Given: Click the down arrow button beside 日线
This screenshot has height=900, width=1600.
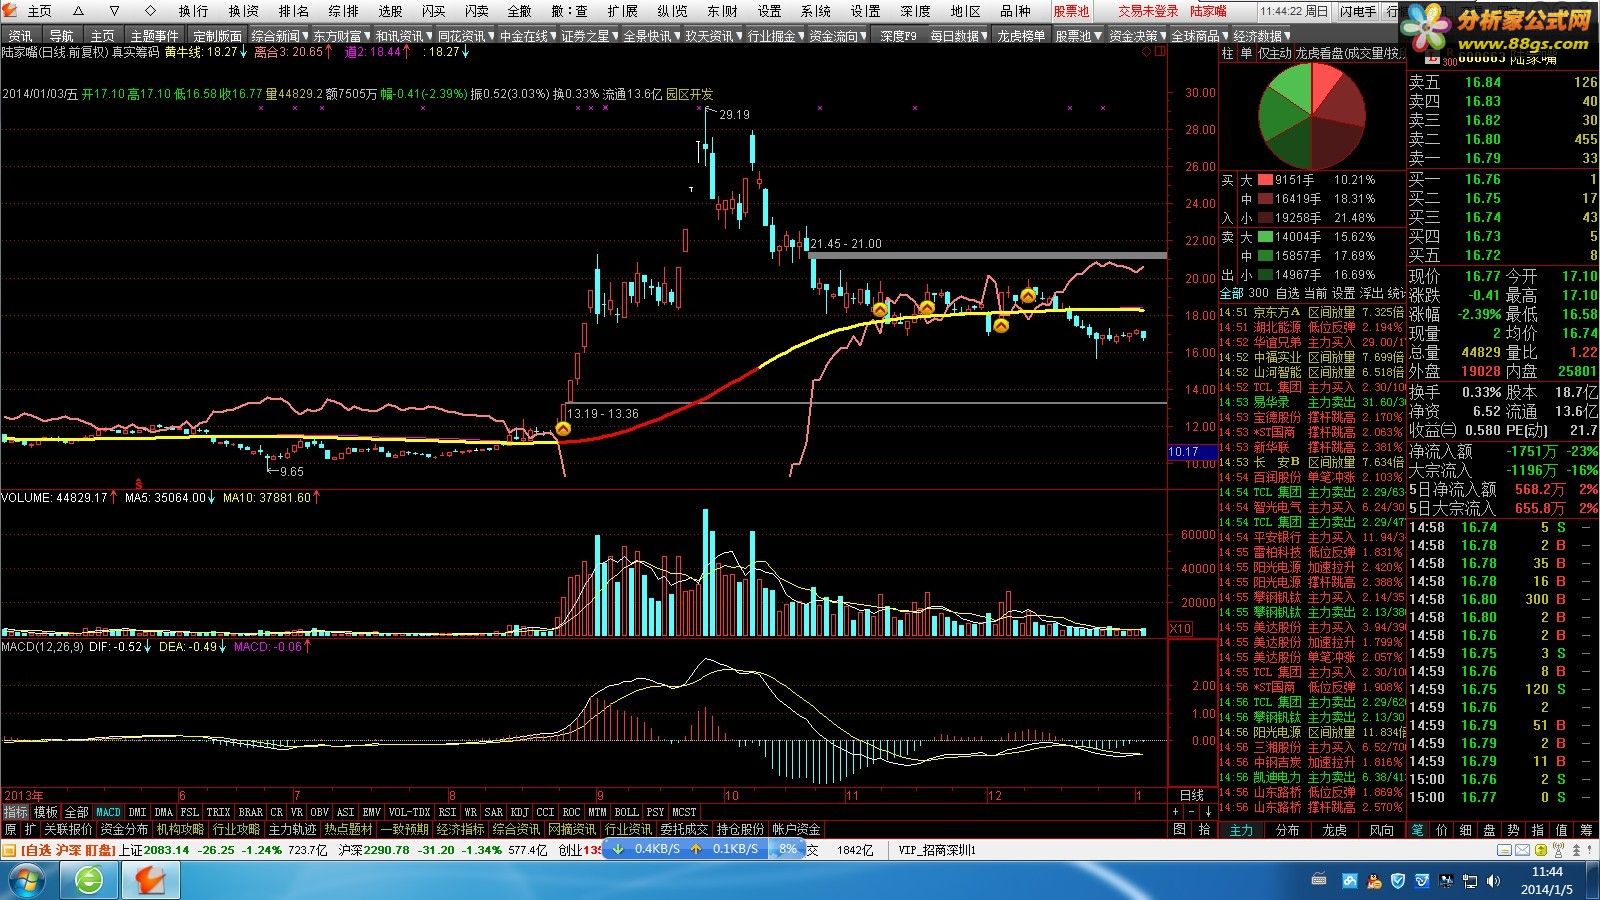Looking at the screenshot, I should coord(1207,811).
